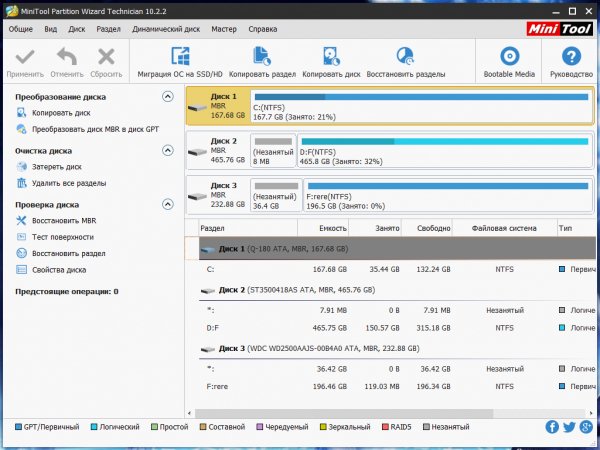This screenshot has width=600, height=450.
Task: Select the Диск 3 WDC WD2500AAJS row
Action: point(397,349)
